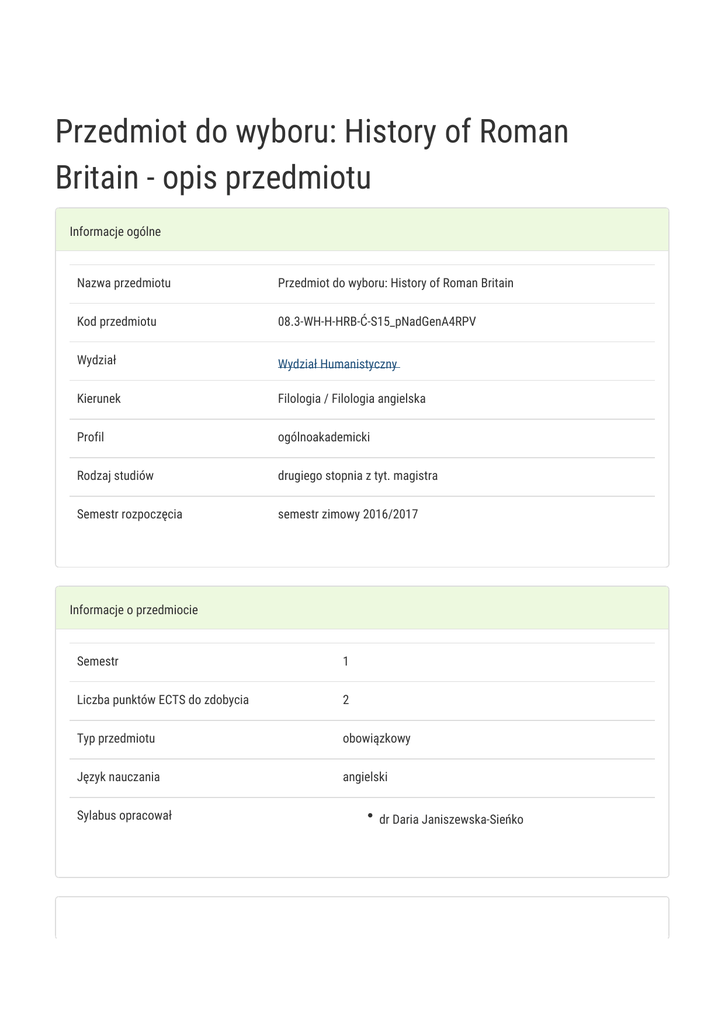Select the Informacje o przedmiocie panel header
Screen dimensions: 725x1024
362,608
